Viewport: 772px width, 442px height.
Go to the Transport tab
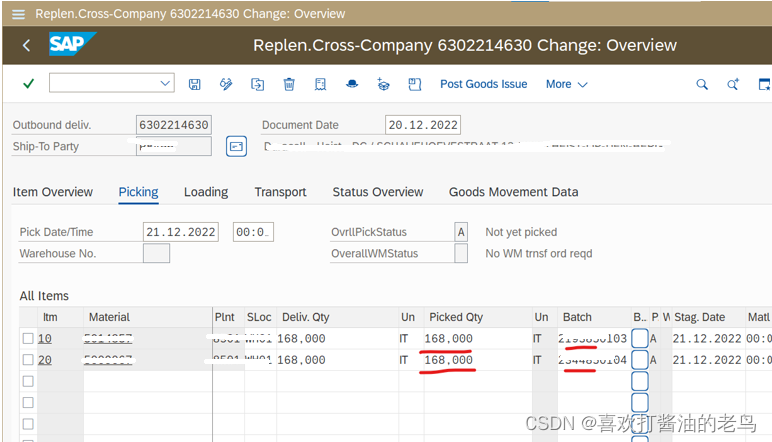click(280, 192)
